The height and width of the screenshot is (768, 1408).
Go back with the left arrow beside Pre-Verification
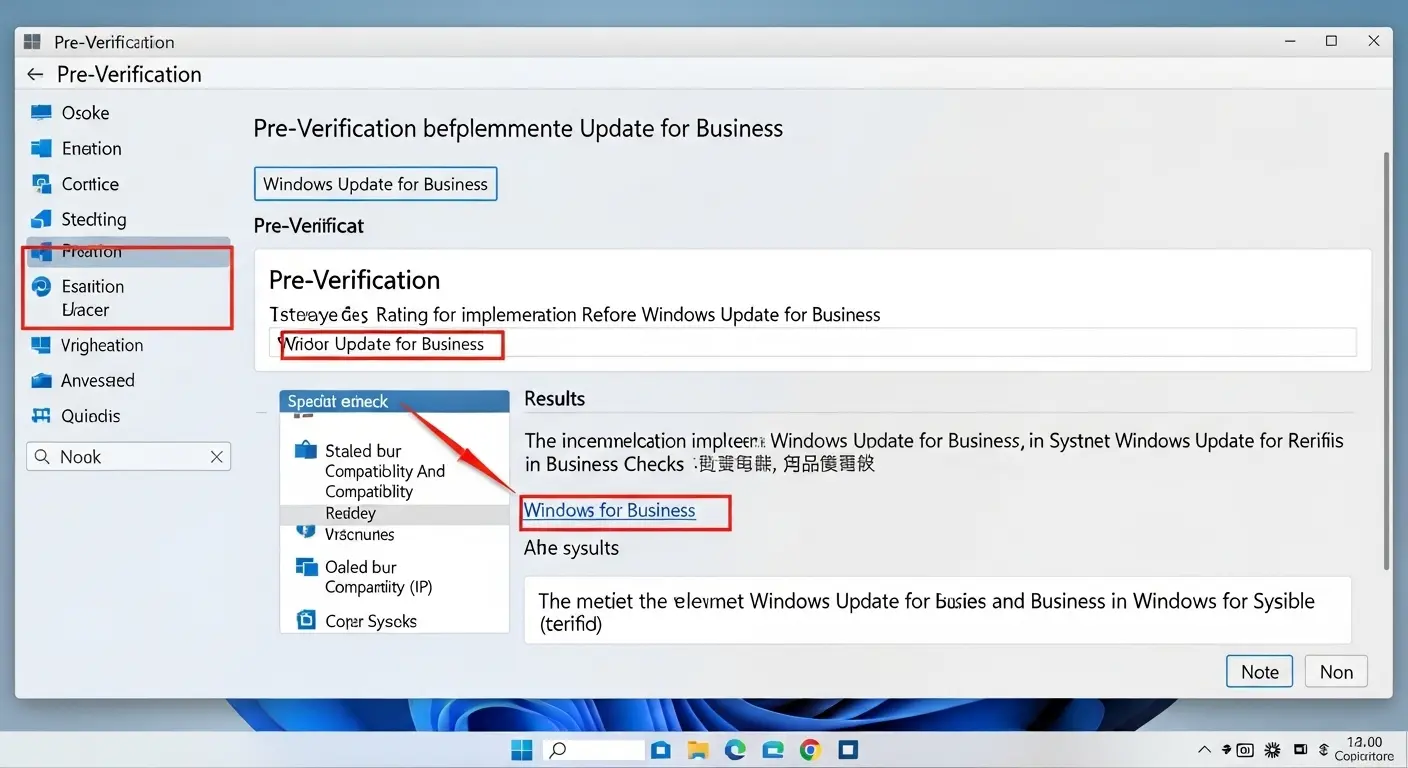coord(35,74)
